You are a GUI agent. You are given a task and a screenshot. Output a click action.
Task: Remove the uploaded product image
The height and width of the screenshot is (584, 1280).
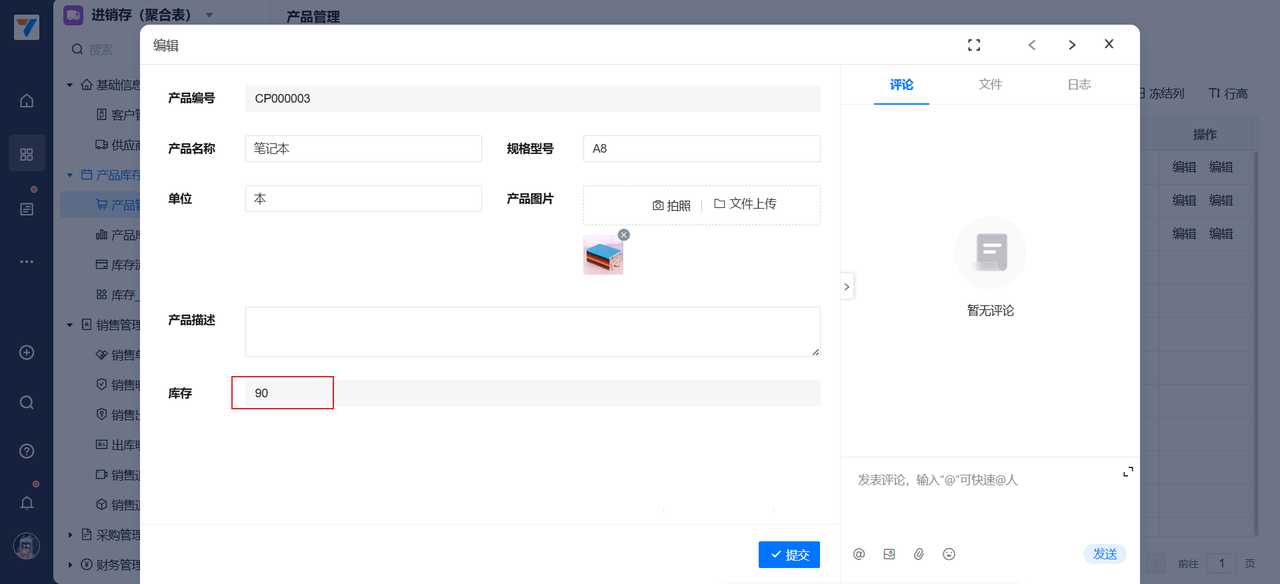[624, 235]
